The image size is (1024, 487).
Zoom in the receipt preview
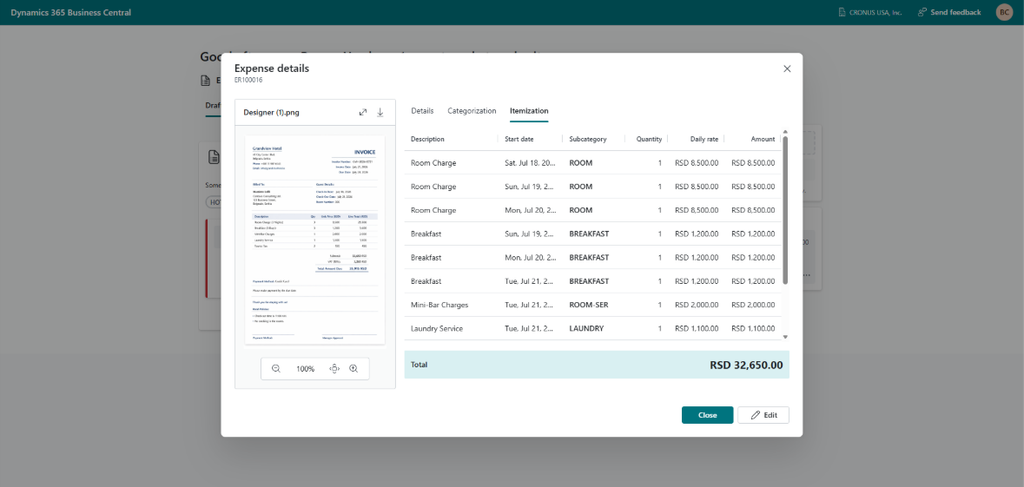coord(353,369)
